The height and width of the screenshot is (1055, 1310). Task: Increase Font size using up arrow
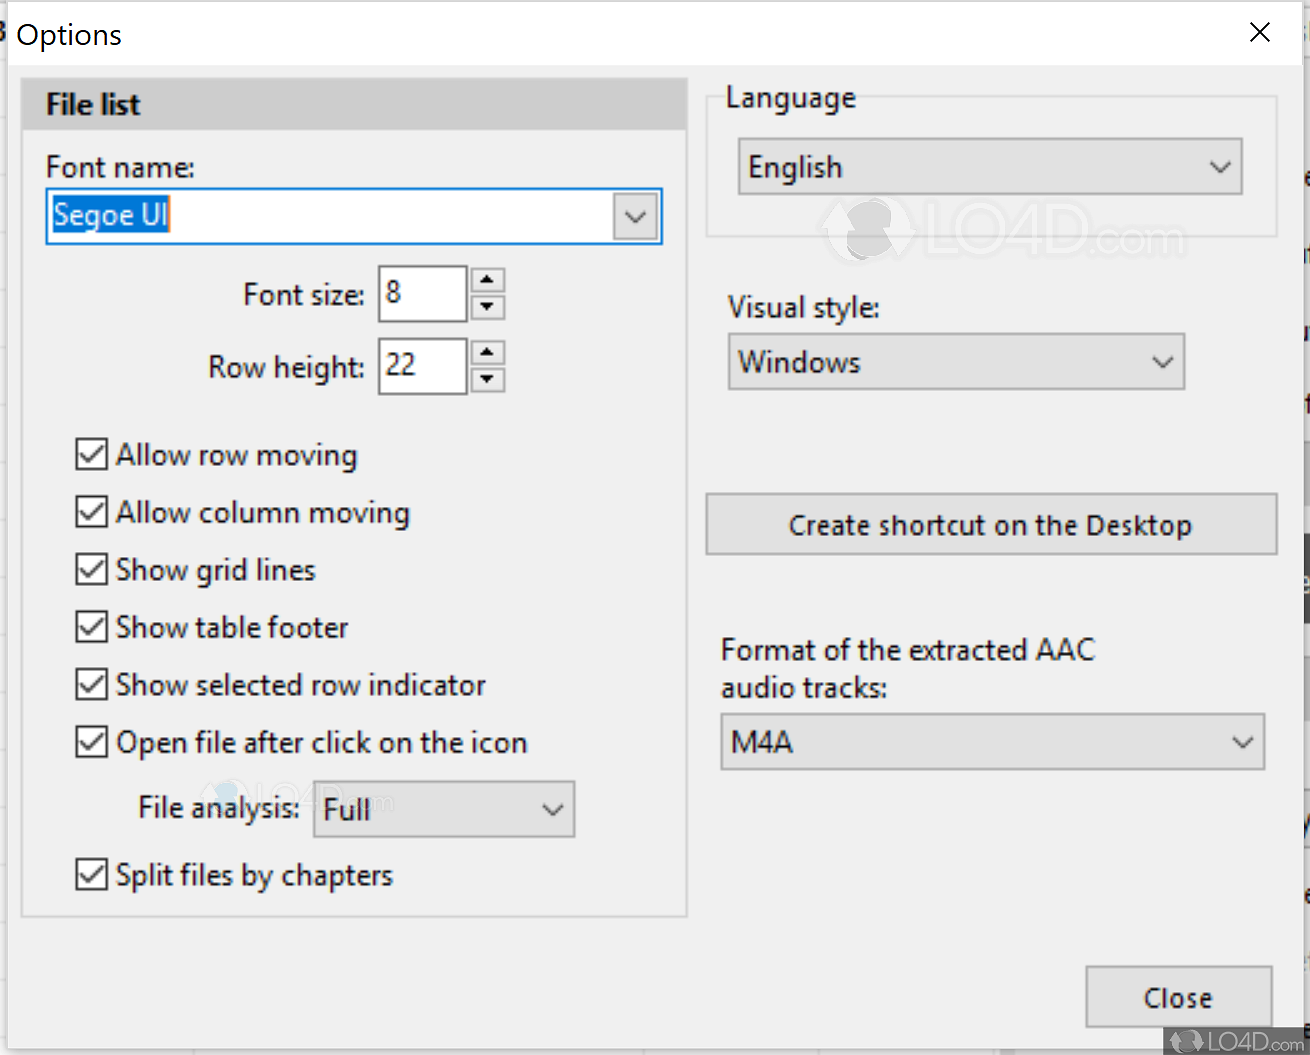point(487,280)
